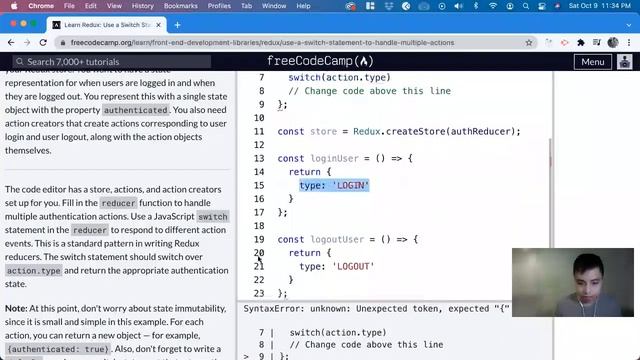Image resolution: width=640 pixels, height=360 pixels.
Task: Open the Bookmarks menu
Action: [x=180, y=6]
